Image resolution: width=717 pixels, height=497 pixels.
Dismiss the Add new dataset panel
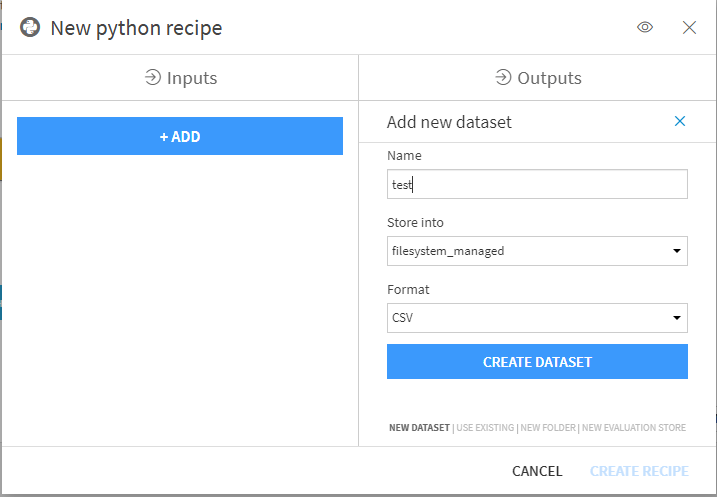(x=680, y=121)
